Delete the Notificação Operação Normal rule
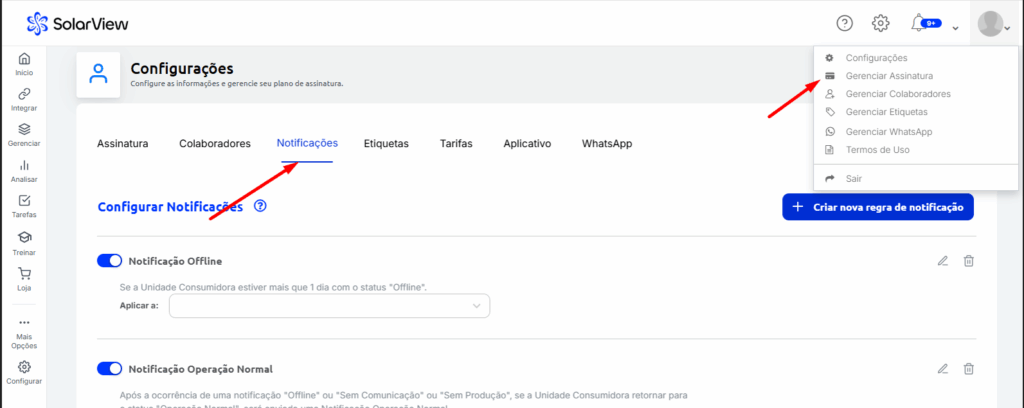The width and height of the screenshot is (1024, 408). pos(968,369)
